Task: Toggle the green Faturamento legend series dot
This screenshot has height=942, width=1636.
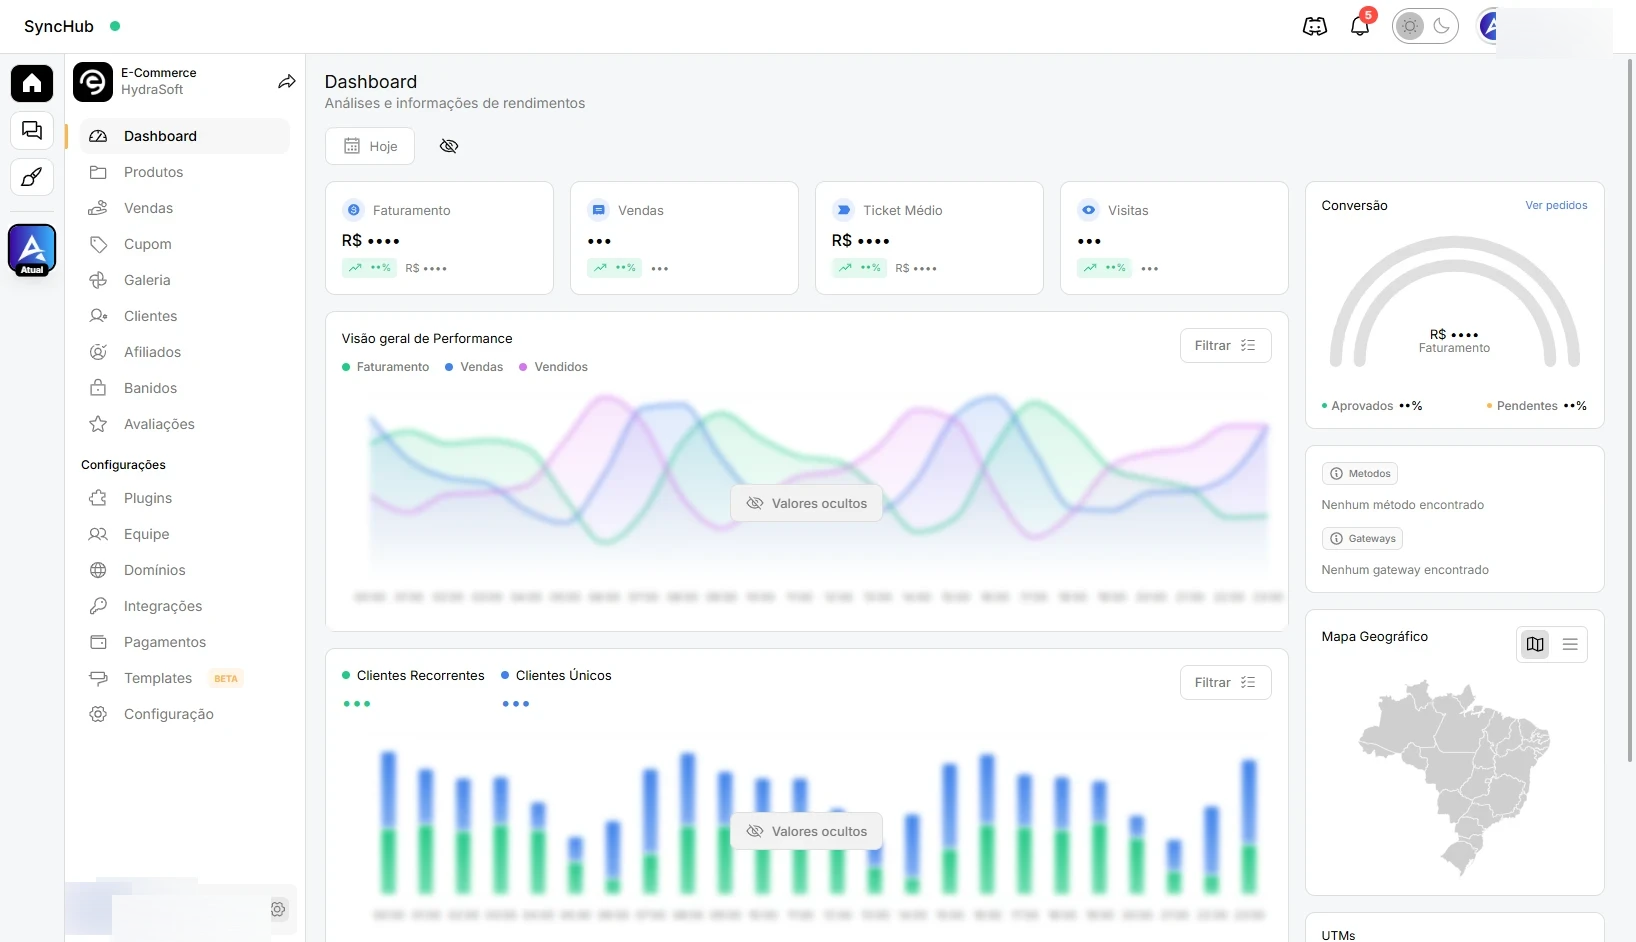Action: point(346,367)
